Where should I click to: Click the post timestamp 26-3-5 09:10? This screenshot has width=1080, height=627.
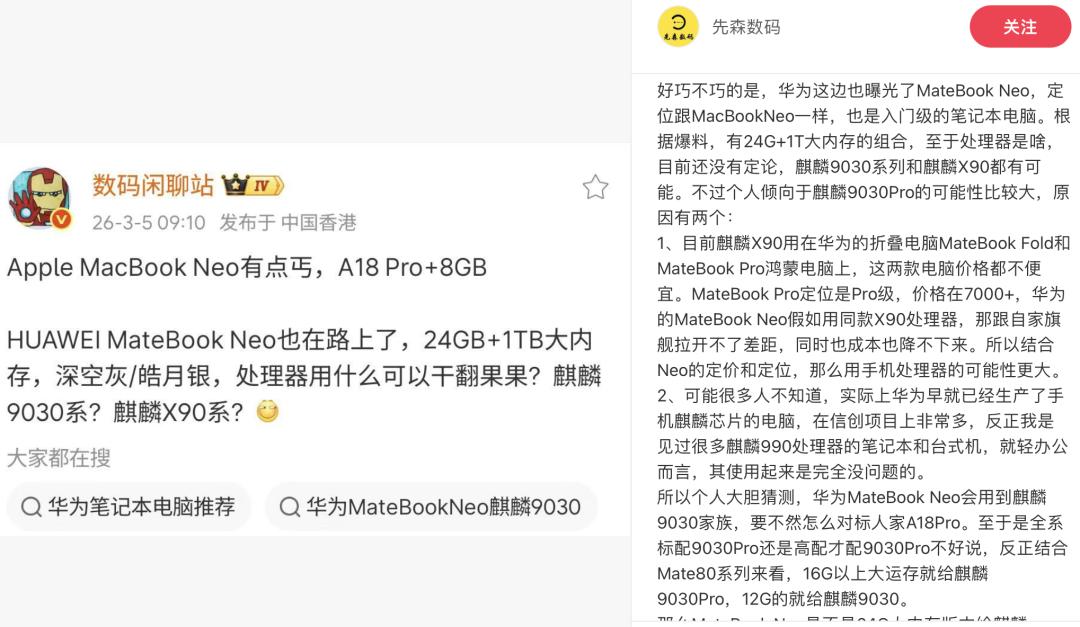click(149, 223)
